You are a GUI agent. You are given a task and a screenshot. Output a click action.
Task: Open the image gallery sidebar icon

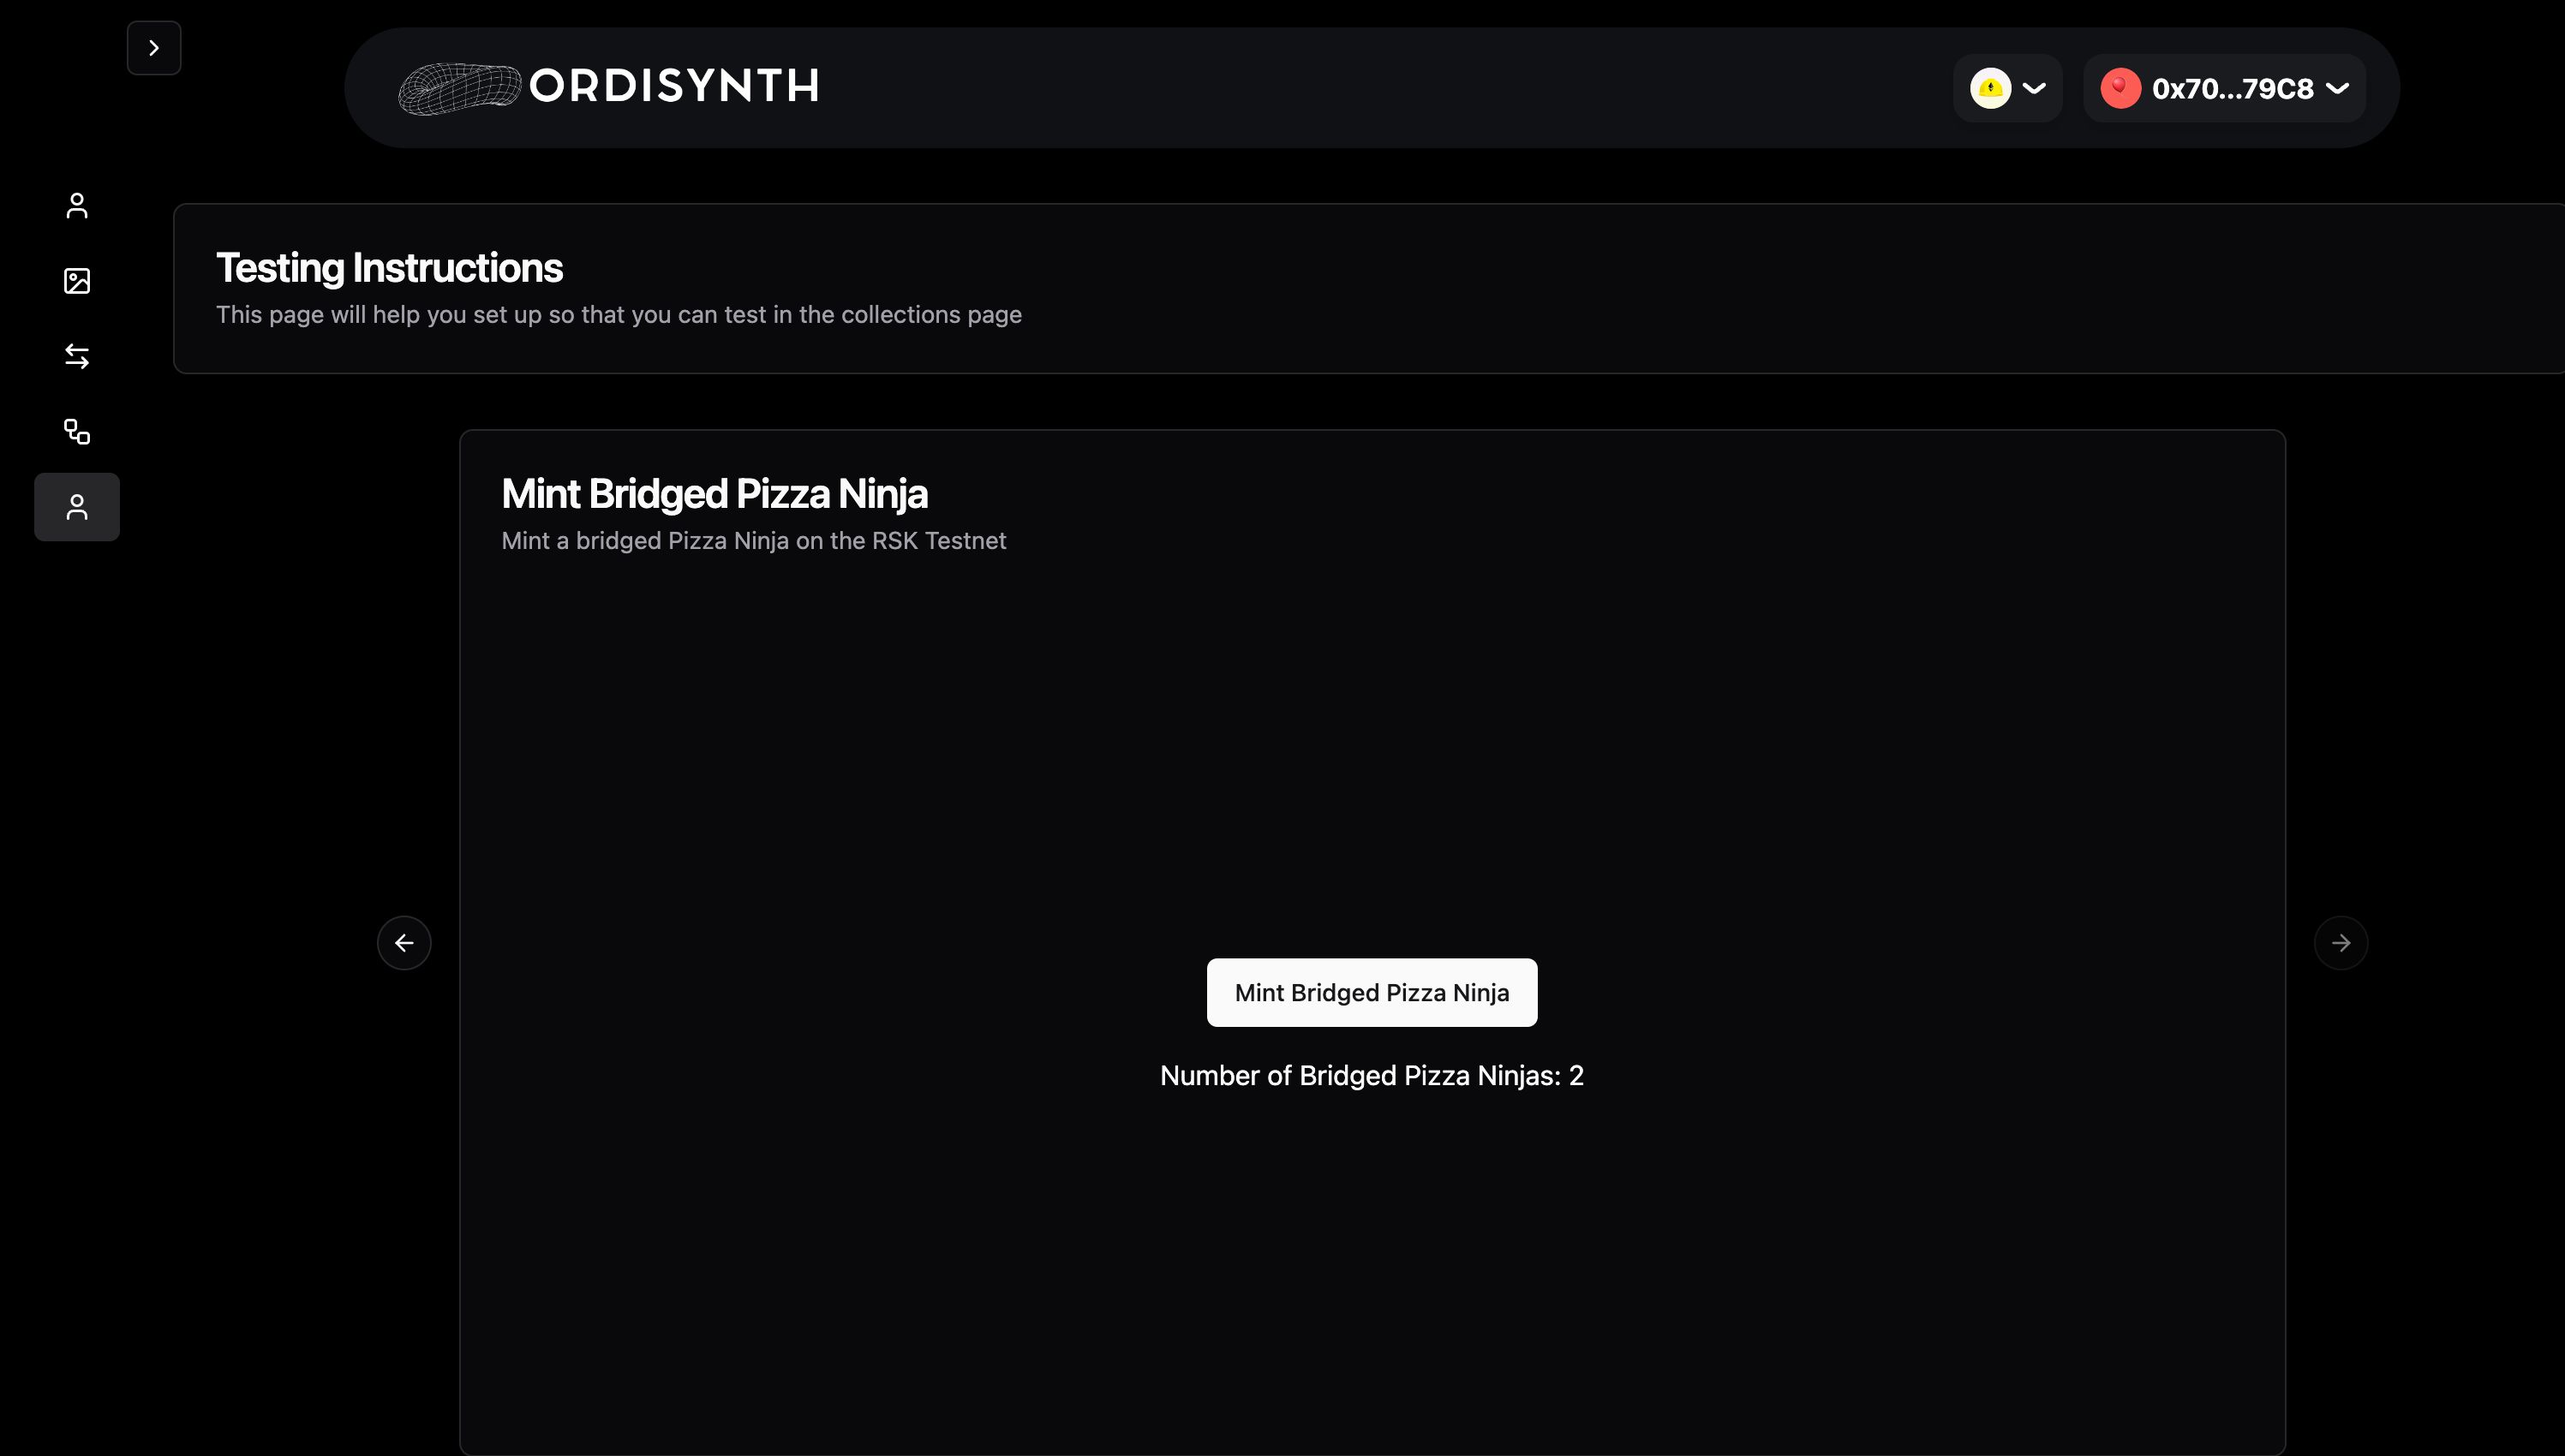point(77,281)
